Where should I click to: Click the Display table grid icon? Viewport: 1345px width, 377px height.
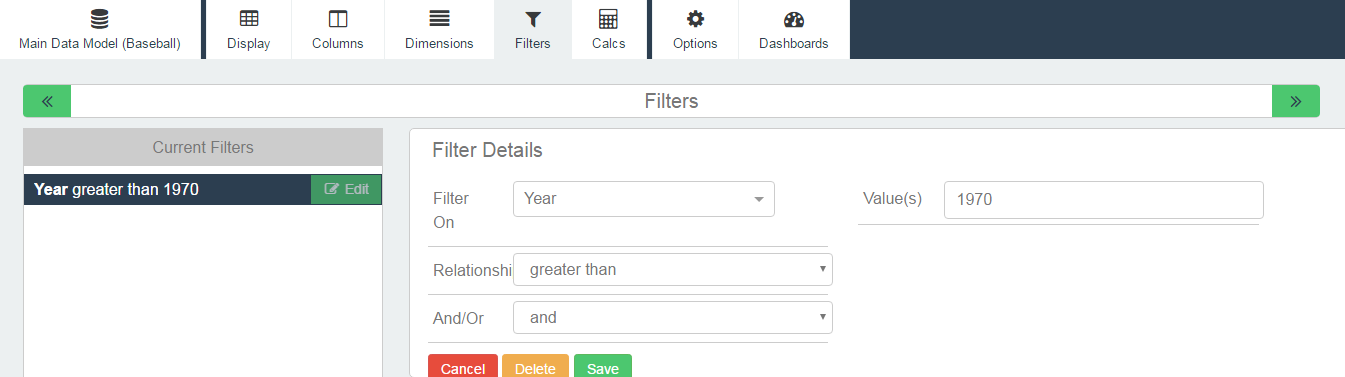pyautogui.click(x=248, y=19)
